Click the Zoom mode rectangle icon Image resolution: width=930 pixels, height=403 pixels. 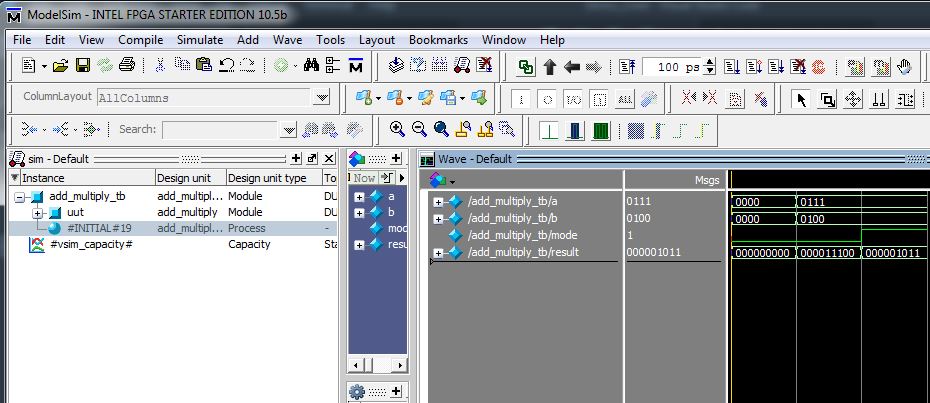point(827,99)
